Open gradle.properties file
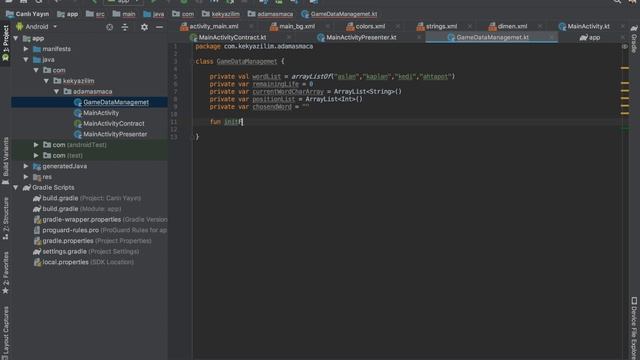The height and width of the screenshot is (360, 640). pos(93,241)
